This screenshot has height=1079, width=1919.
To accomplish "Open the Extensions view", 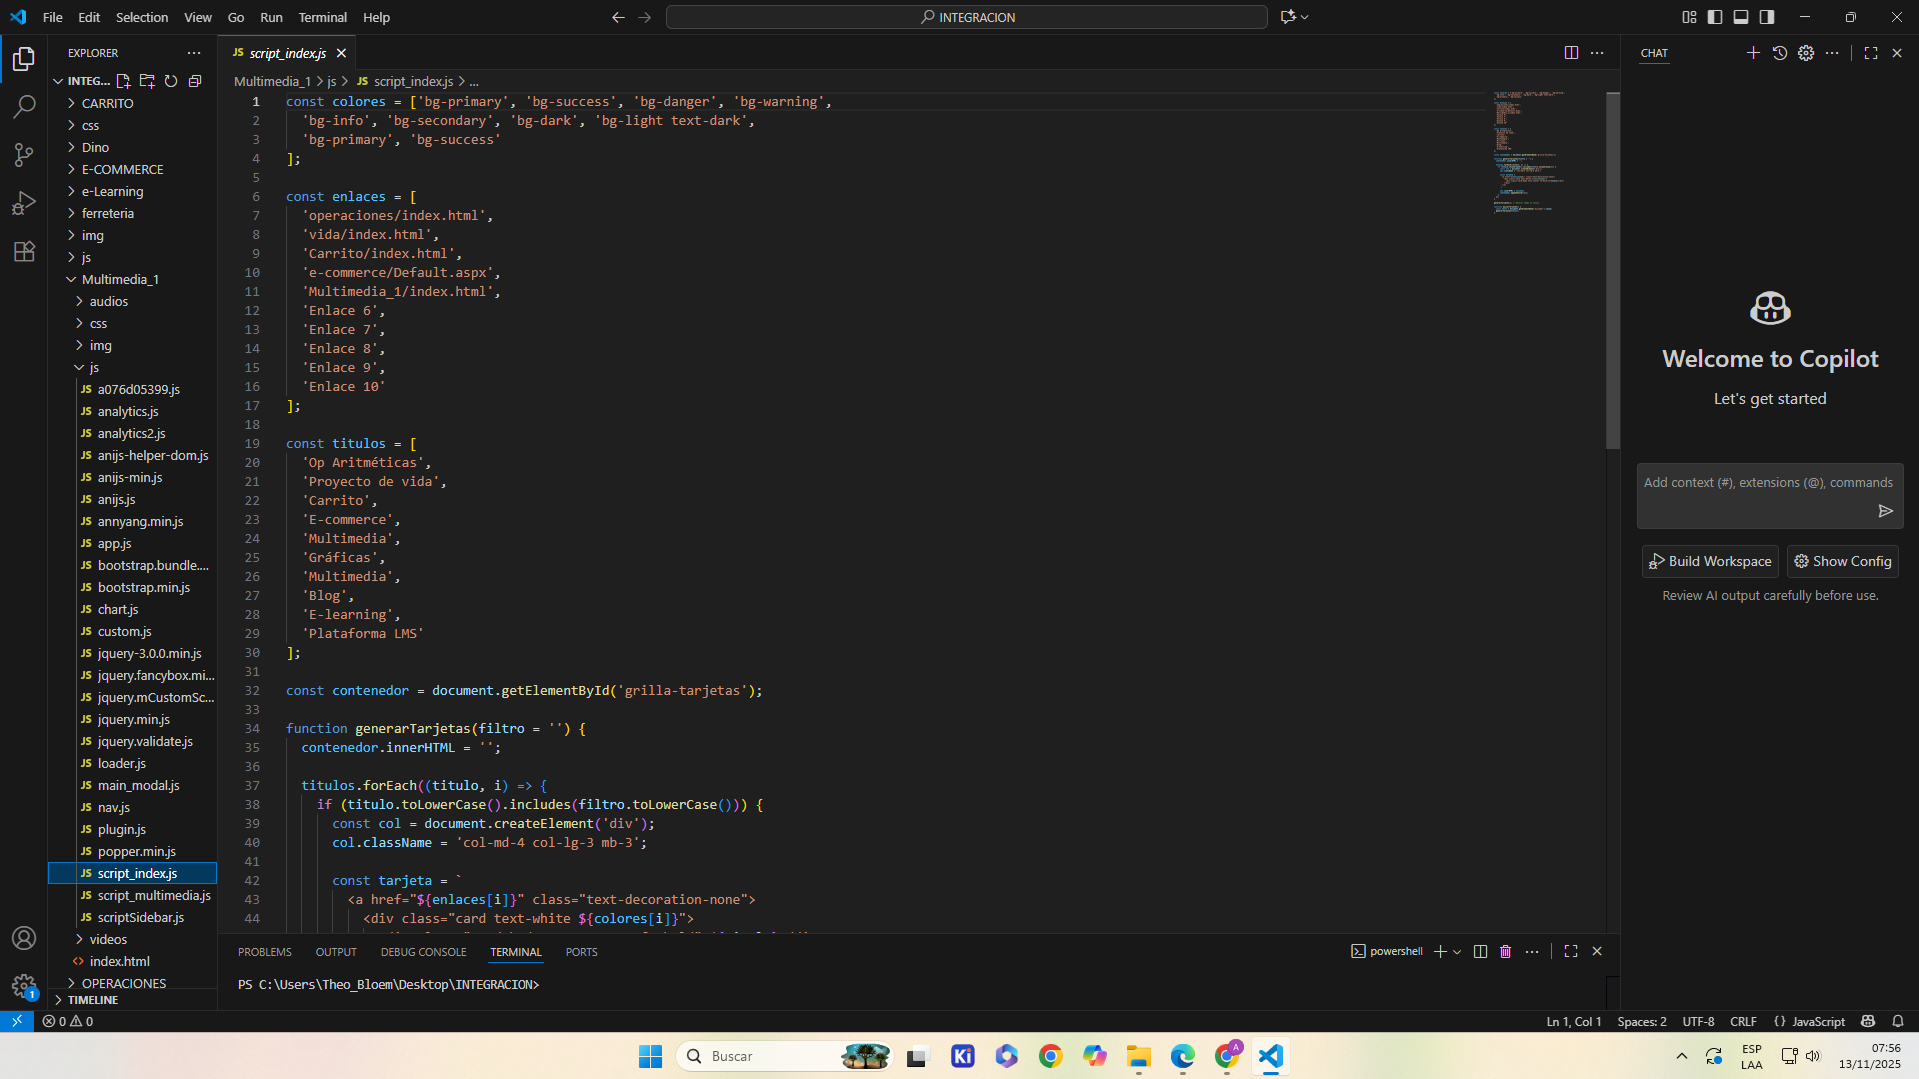I will 24,251.
